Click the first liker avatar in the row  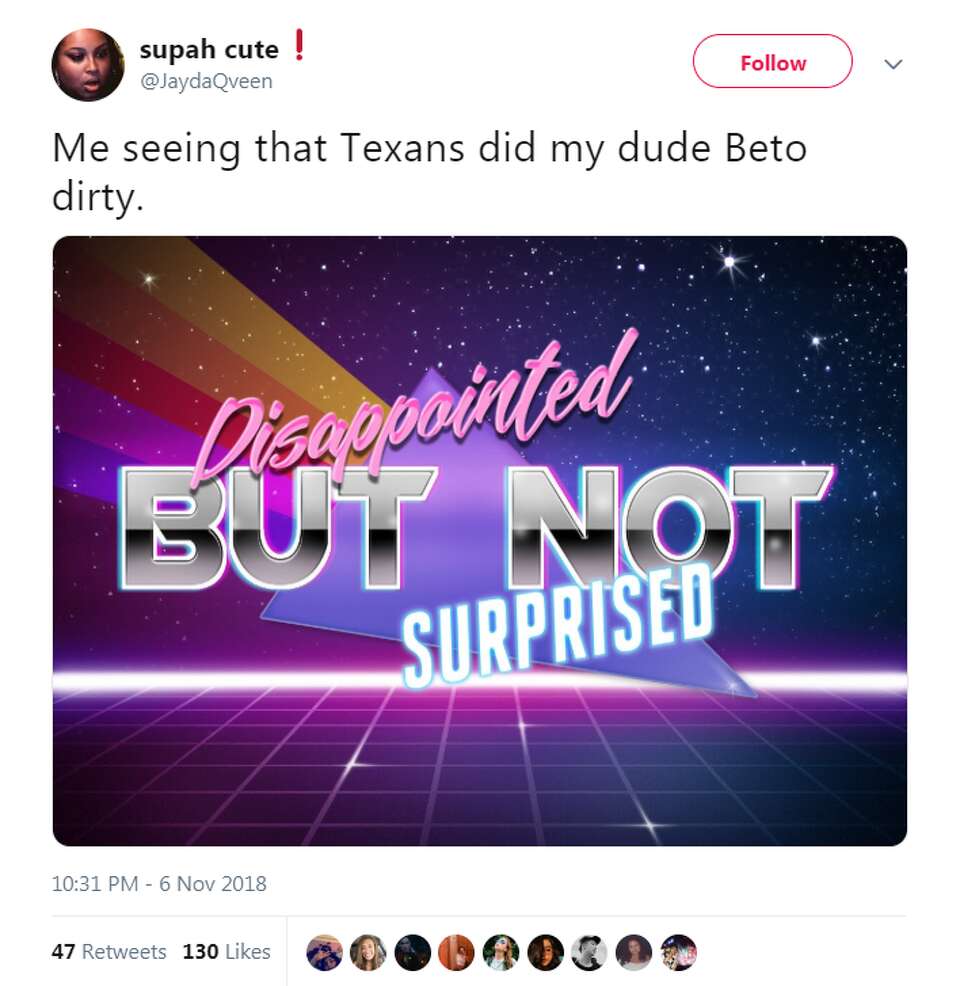point(324,952)
